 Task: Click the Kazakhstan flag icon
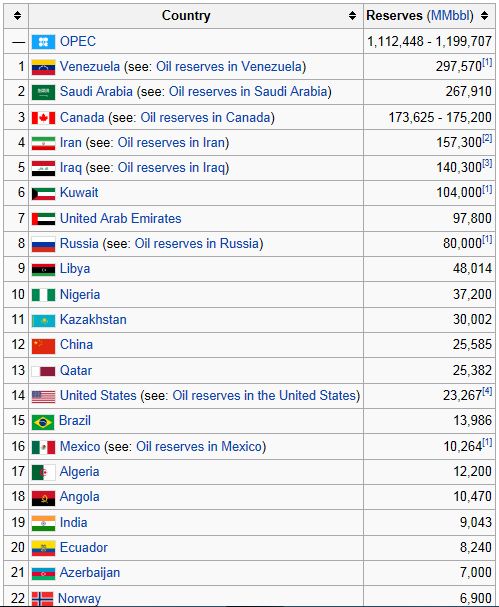pos(43,320)
